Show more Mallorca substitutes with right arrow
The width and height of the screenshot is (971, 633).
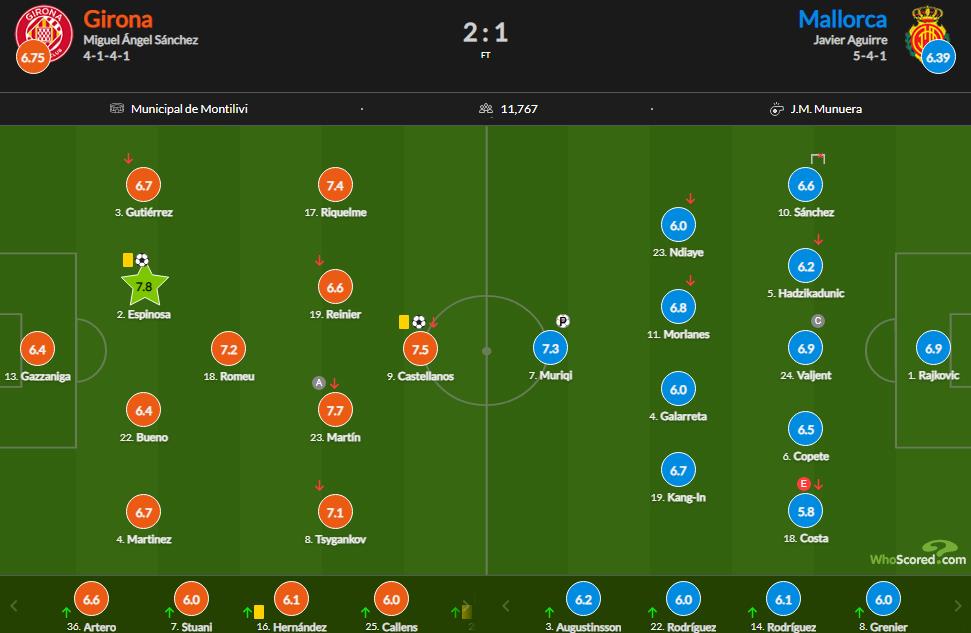coord(957,606)
